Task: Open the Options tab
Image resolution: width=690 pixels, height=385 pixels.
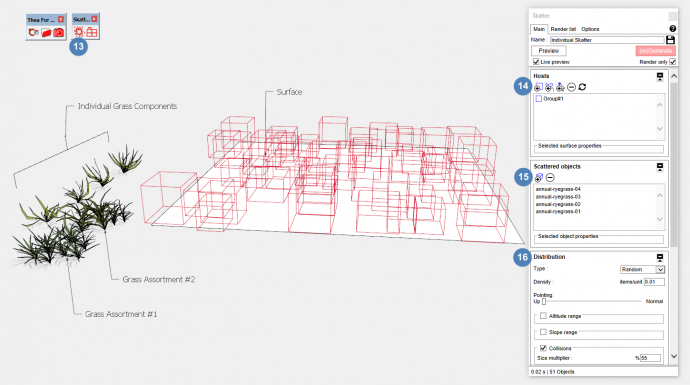Action: coord(590,29)
